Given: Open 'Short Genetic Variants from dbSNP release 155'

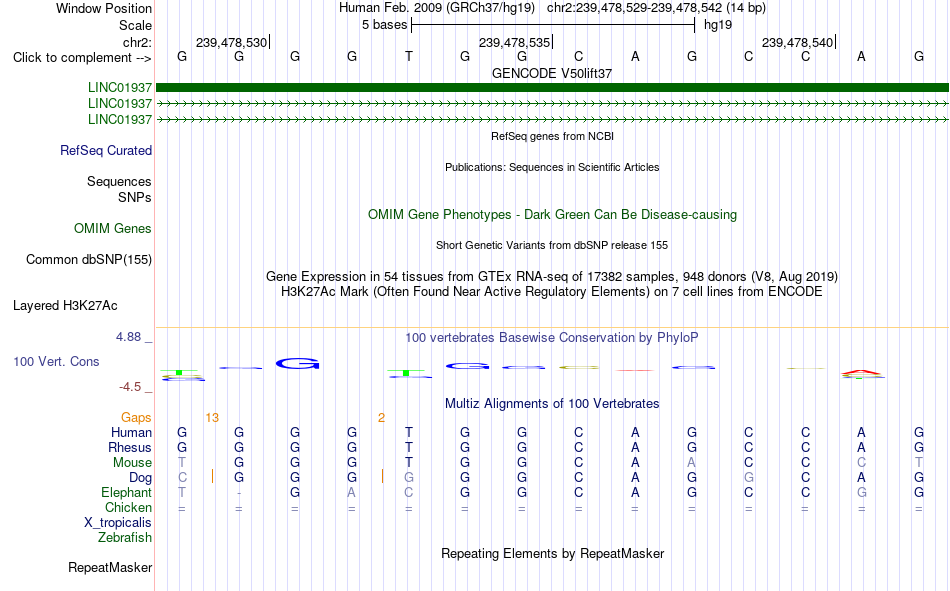Looking at the screenshot, I should click(552, 245).
